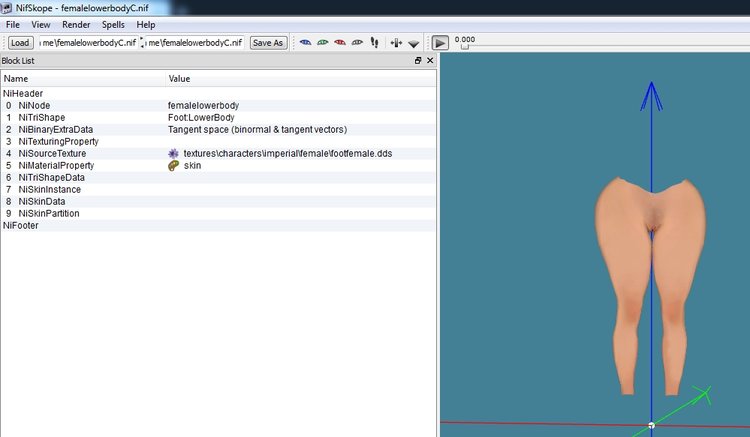750x437 pixels.
Task: Click the material palette icon beside skin
Action: (173, 165)
